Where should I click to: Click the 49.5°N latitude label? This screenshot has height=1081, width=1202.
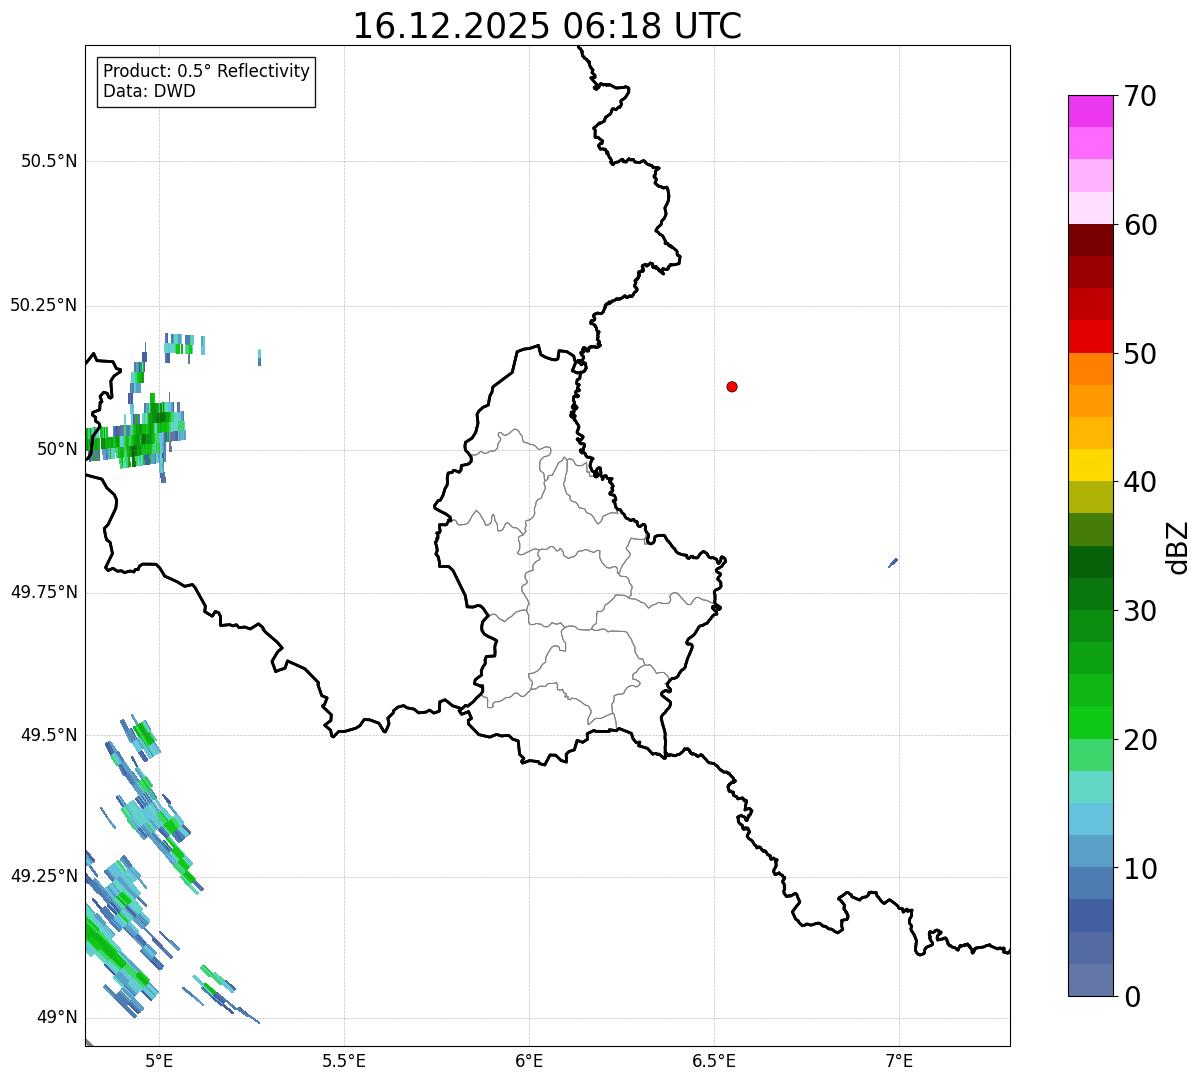[49, 735]
